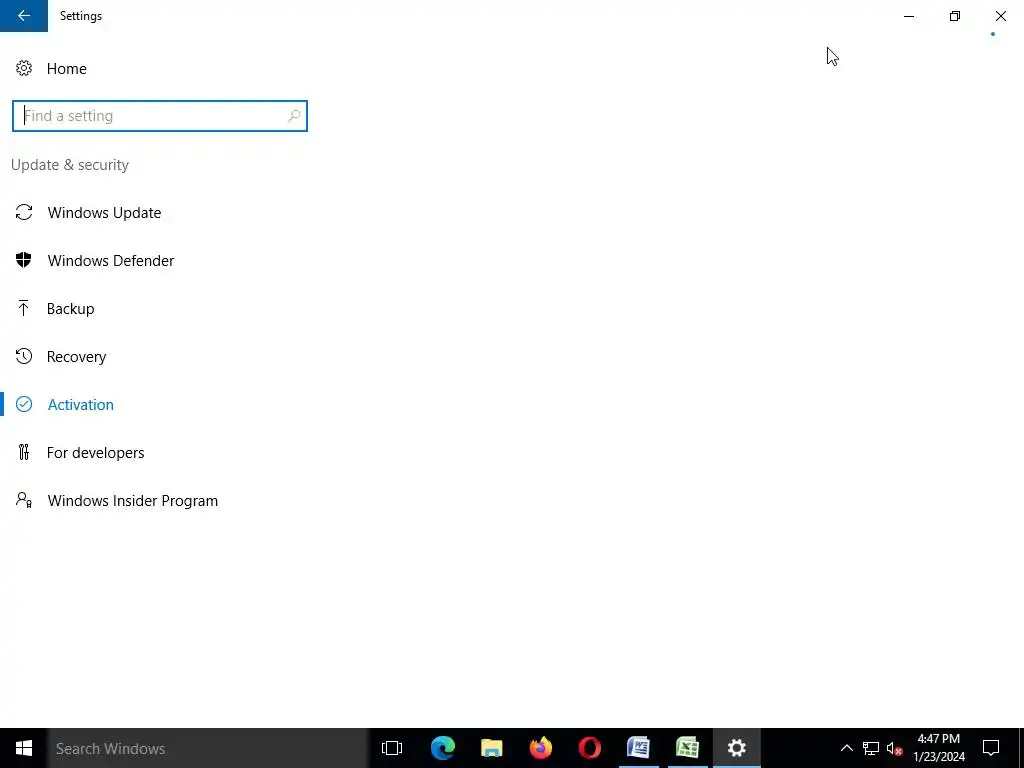Click the Windows Update refresh icon

(x=24, y=212)
